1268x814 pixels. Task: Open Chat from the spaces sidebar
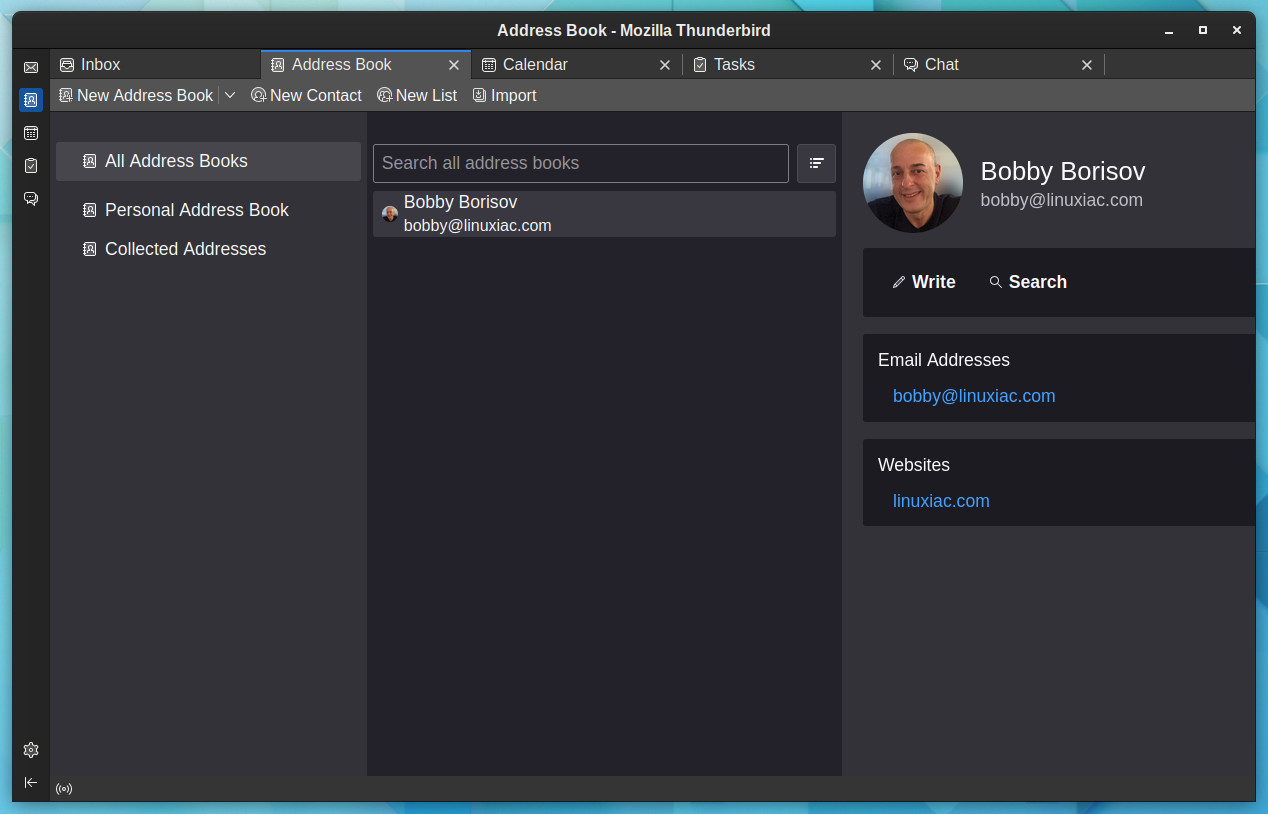(x=31, y=199)
